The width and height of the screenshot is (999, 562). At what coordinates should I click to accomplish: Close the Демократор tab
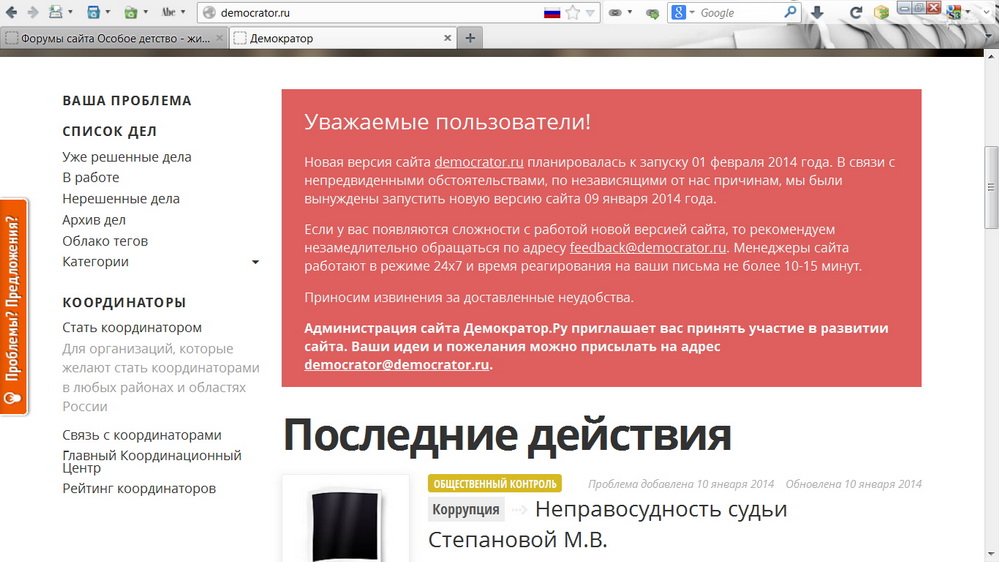click(448, 38)
